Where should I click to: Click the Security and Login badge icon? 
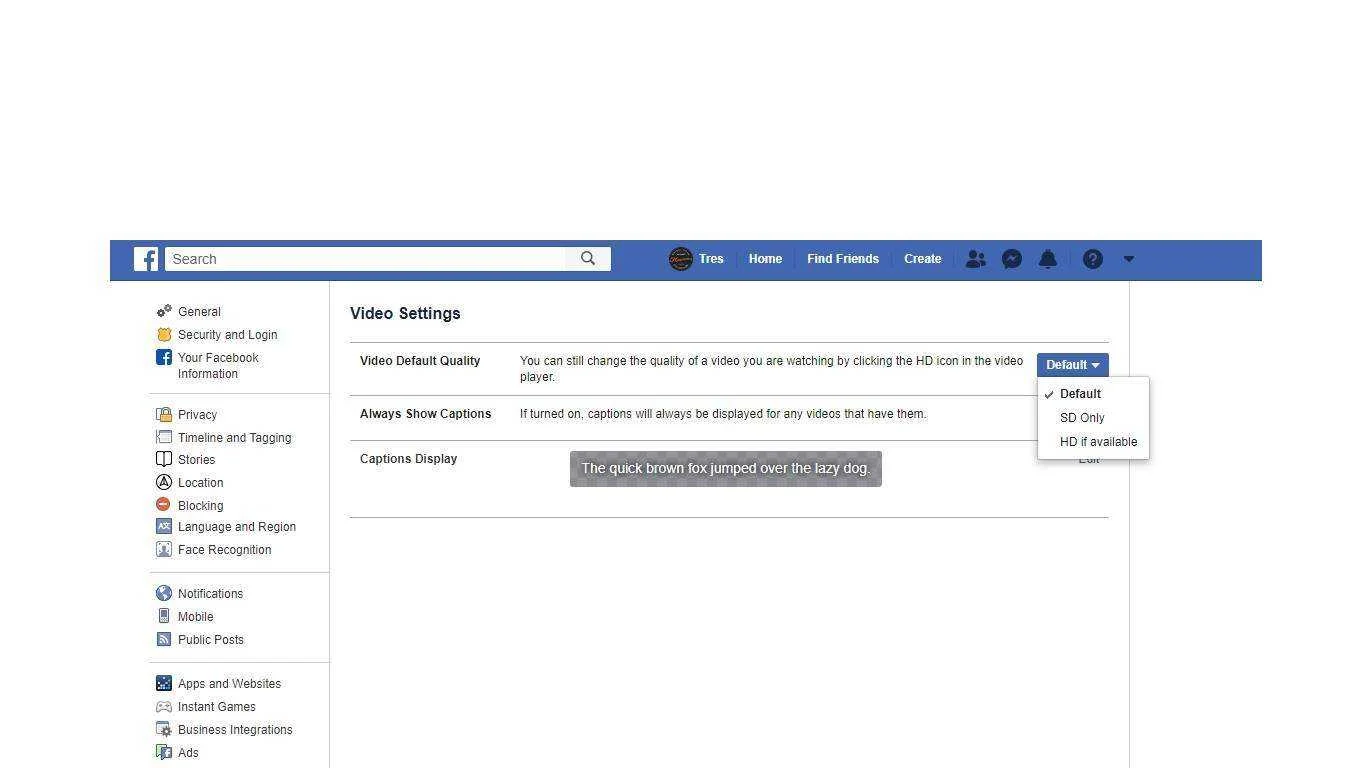pos(164,334)
